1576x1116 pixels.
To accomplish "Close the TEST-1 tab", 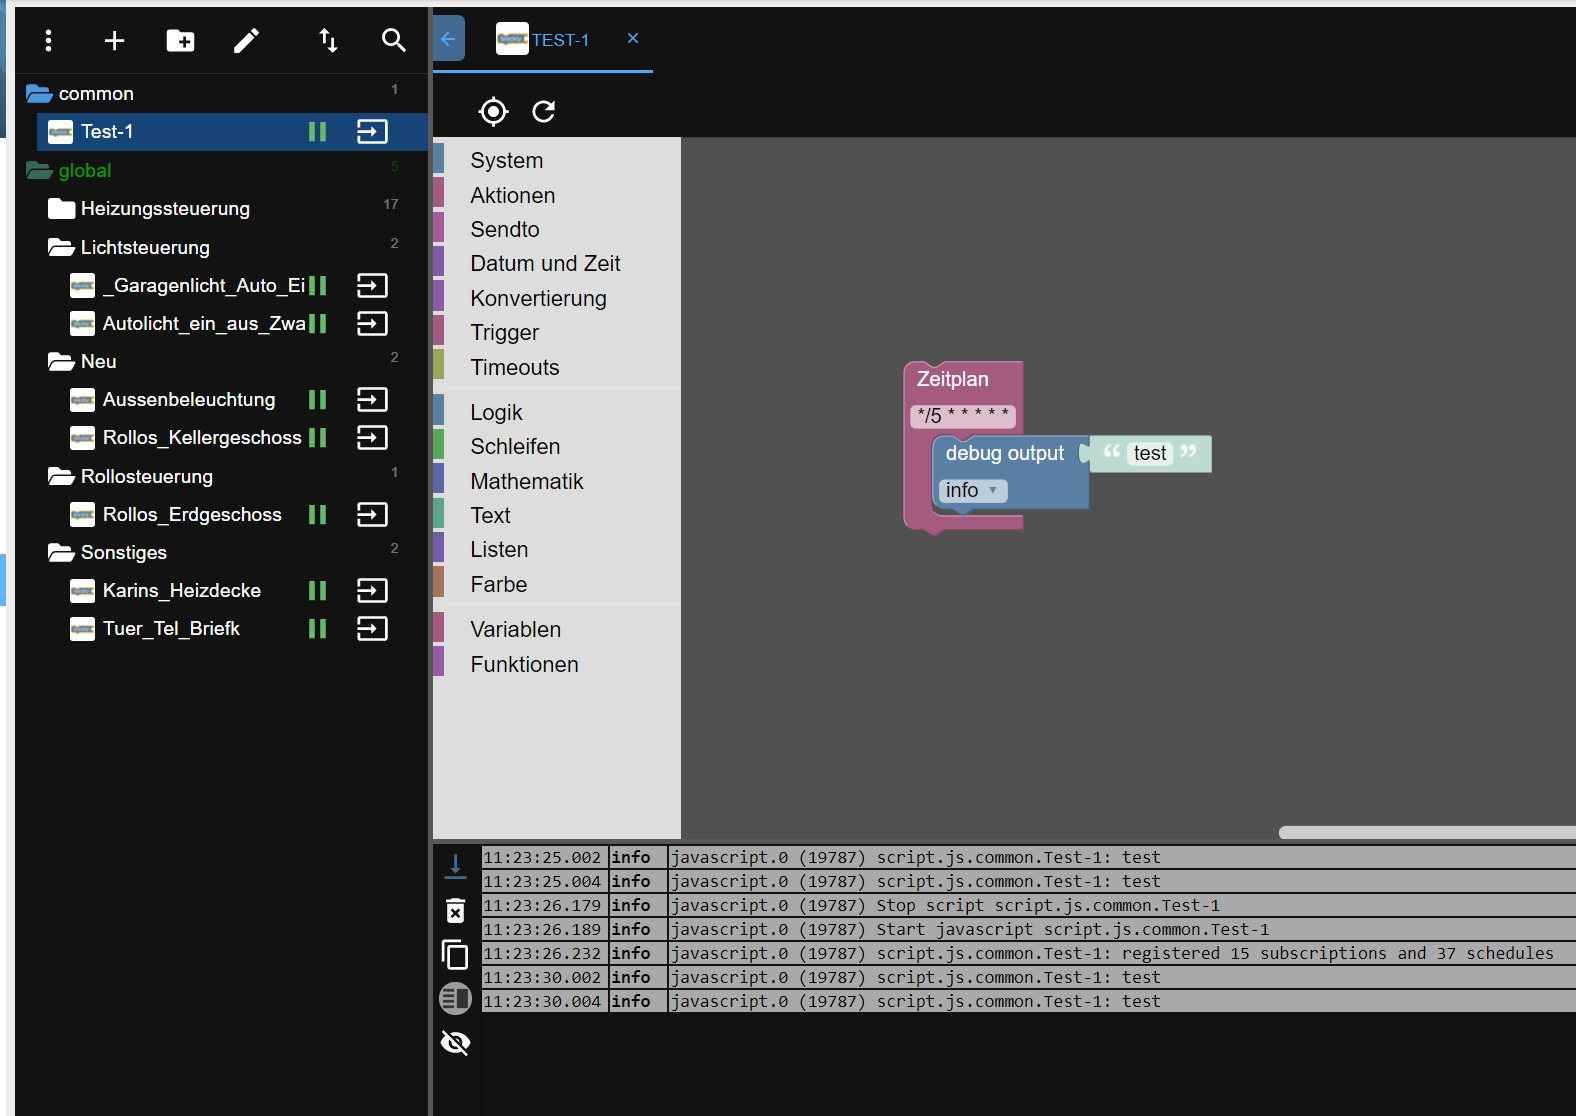I will (633, 38).
